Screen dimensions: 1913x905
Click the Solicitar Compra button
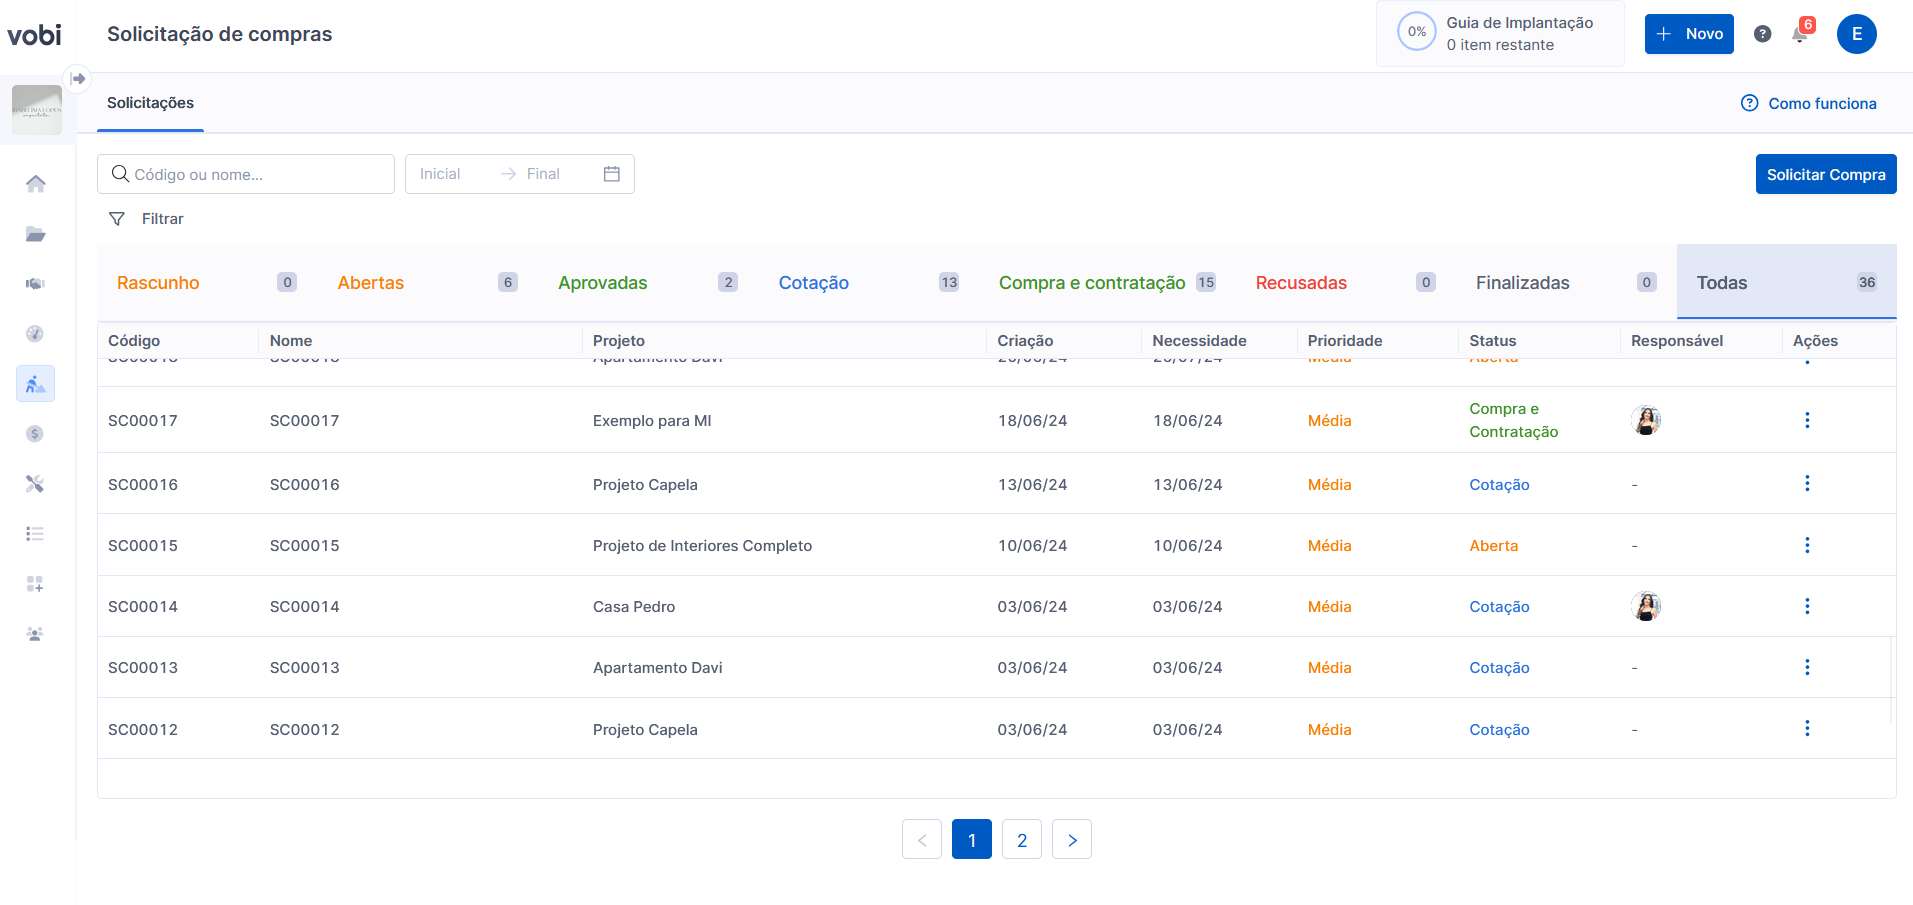(x=1825, y=174)
